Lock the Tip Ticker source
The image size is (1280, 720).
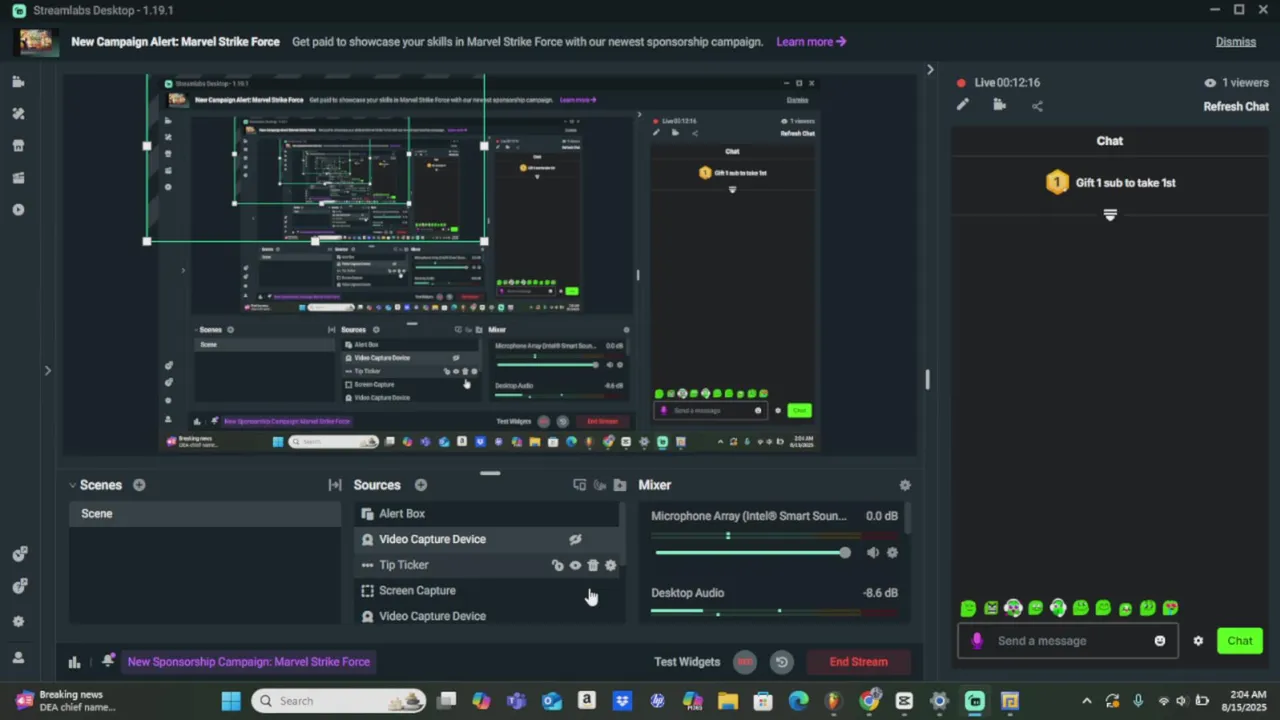557,565
